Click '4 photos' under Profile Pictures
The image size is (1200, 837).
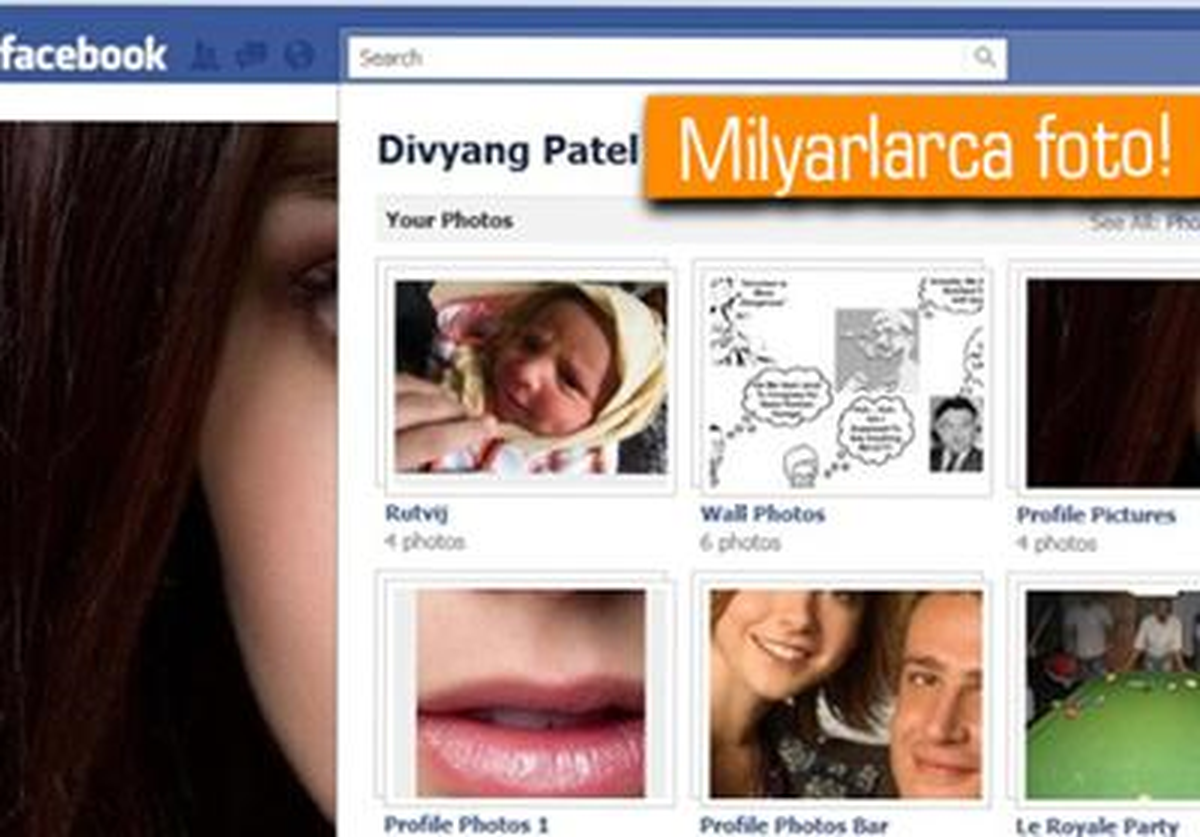coord(1056,543)
